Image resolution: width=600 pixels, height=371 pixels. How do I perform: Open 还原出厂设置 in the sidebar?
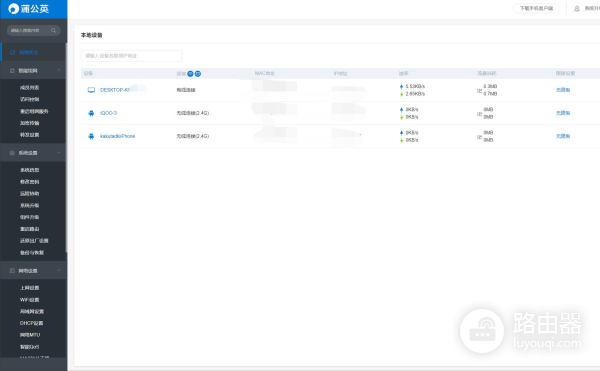pos(34,241)
